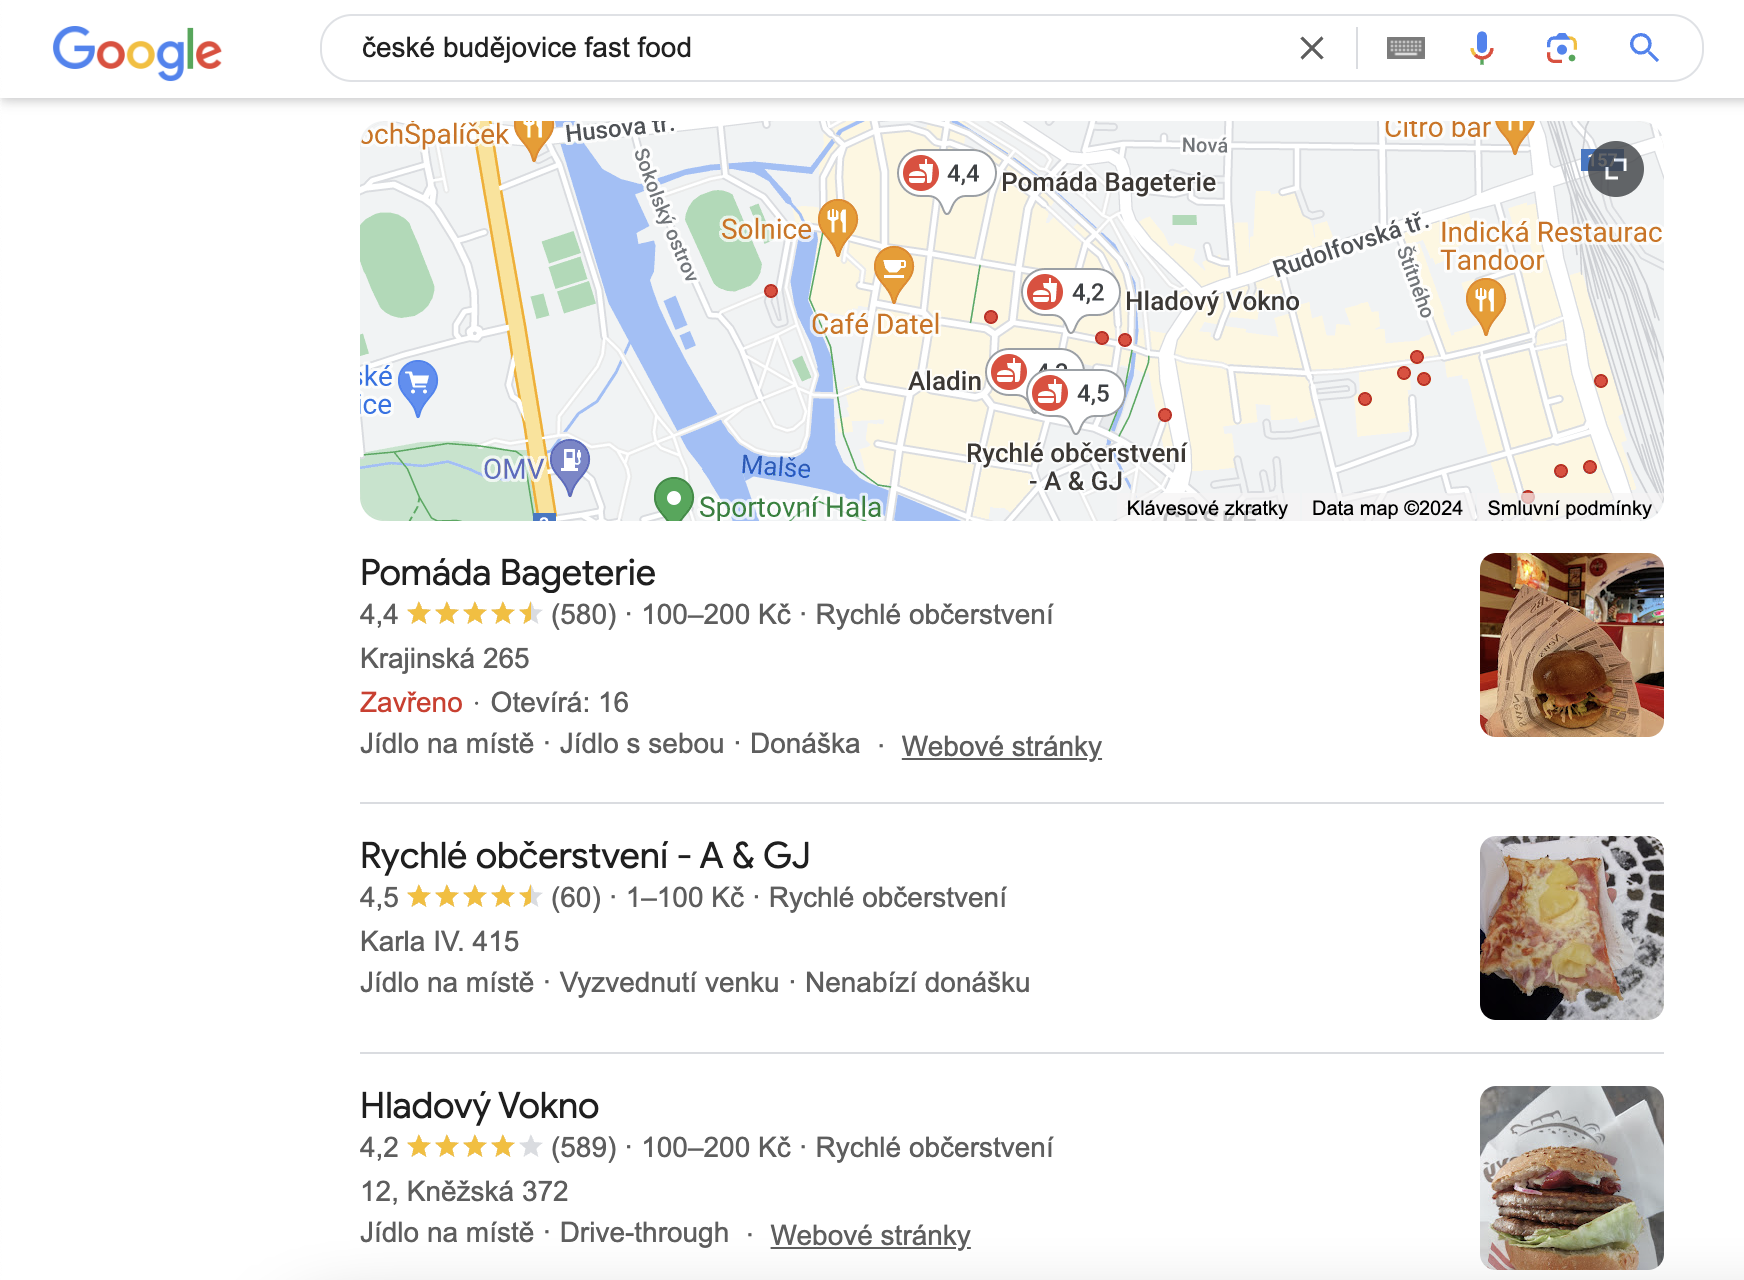Expand the map to full screen
The image size is (1744, 1280).
click(1616, 169)
